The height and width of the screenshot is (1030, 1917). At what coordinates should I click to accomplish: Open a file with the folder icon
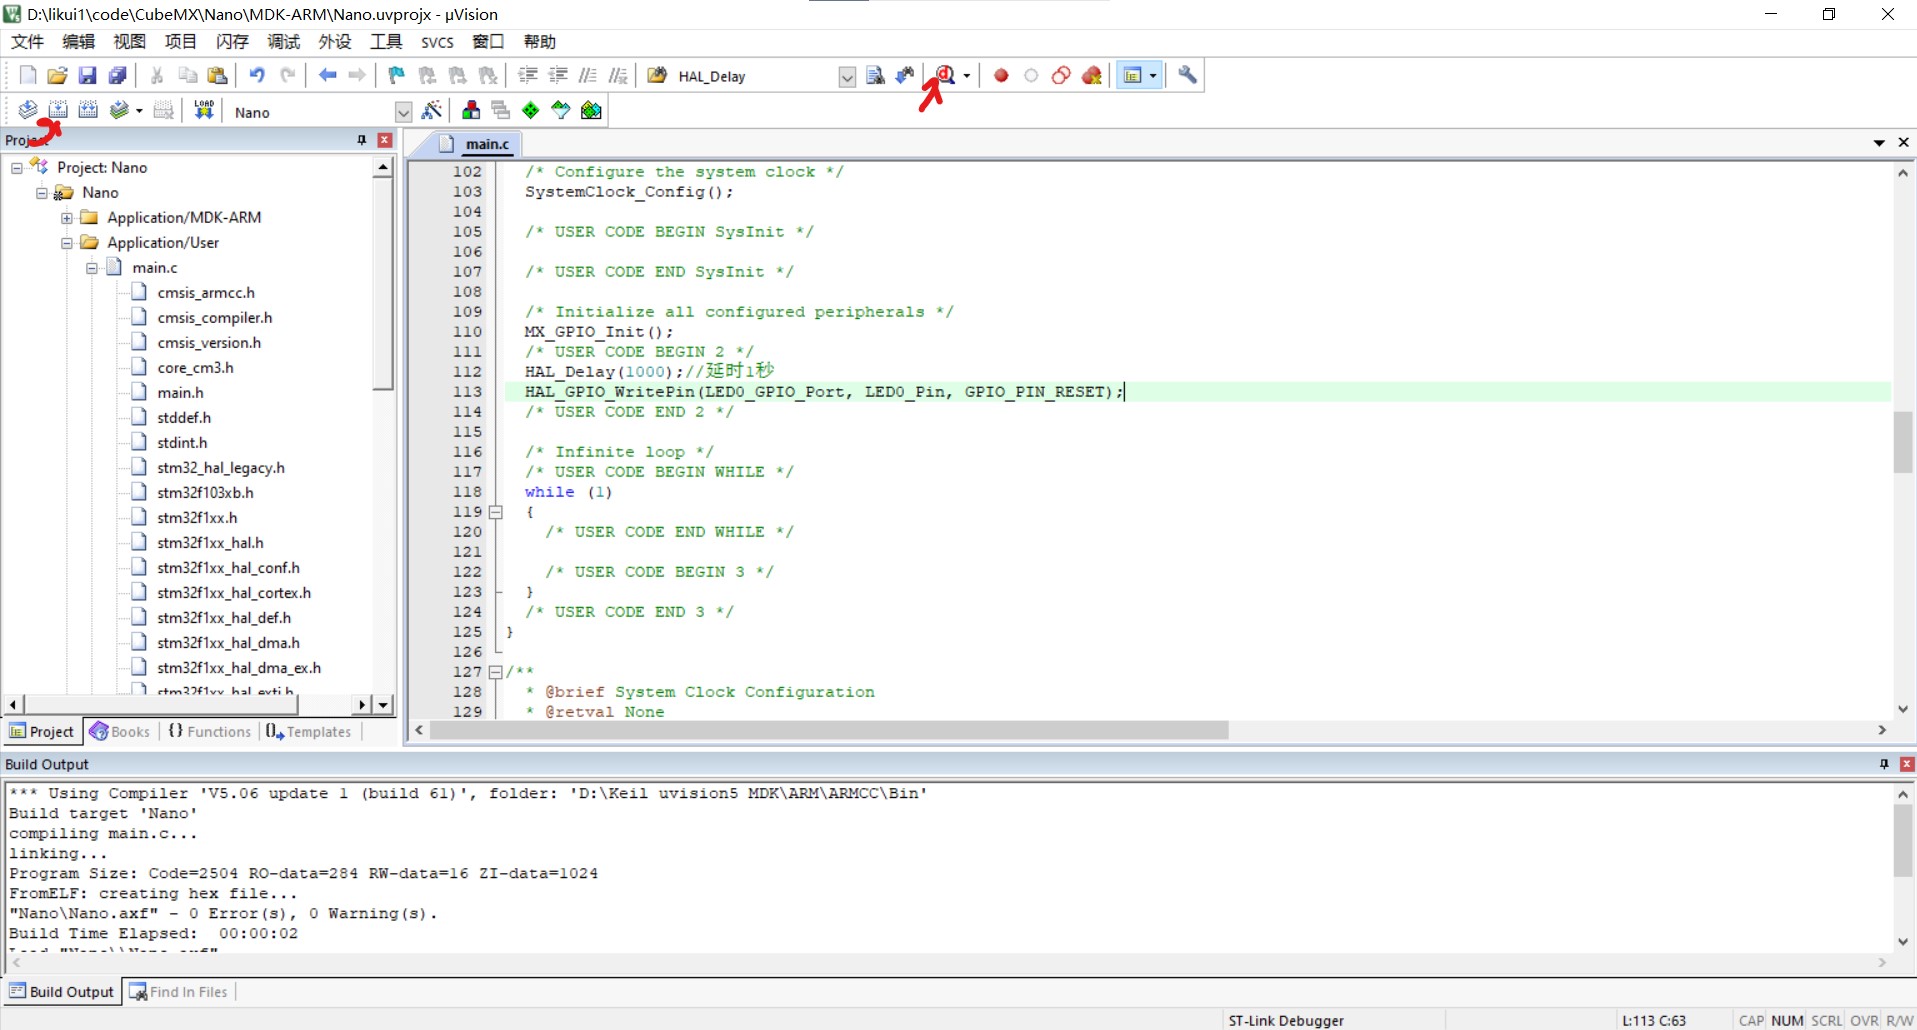pyautogui.click(x=58, y=76)
